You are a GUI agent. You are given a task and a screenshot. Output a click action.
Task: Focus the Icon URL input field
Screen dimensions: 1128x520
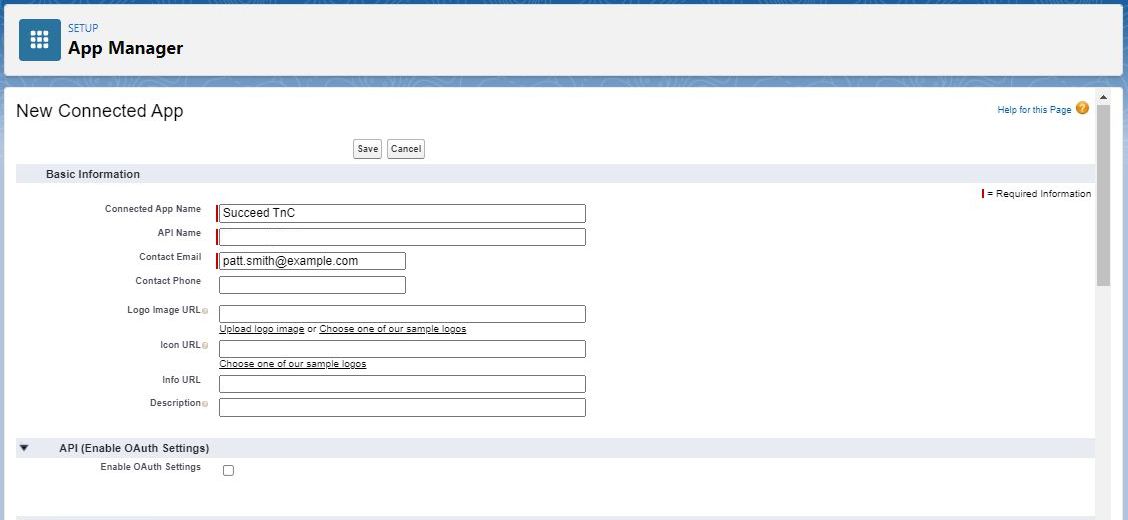point(402,349)
